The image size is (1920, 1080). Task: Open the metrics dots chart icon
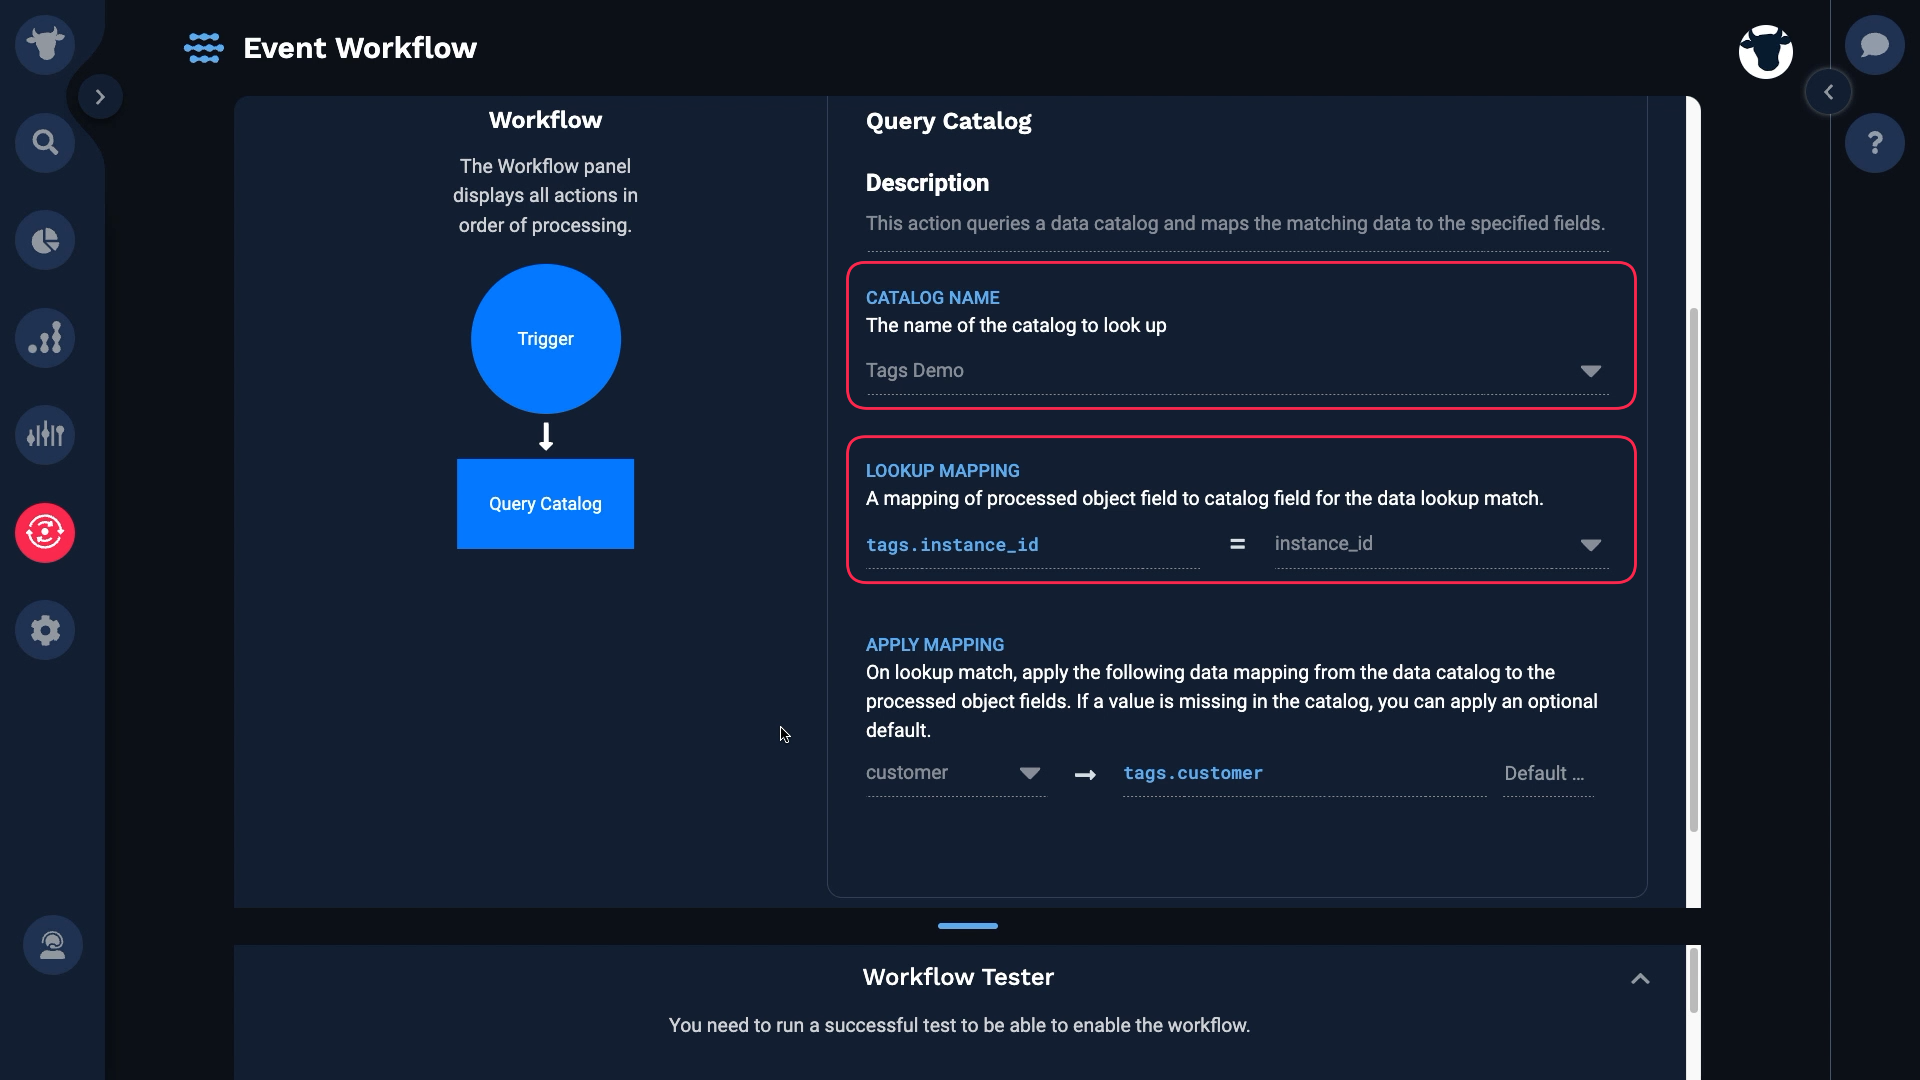coord(45,338)
